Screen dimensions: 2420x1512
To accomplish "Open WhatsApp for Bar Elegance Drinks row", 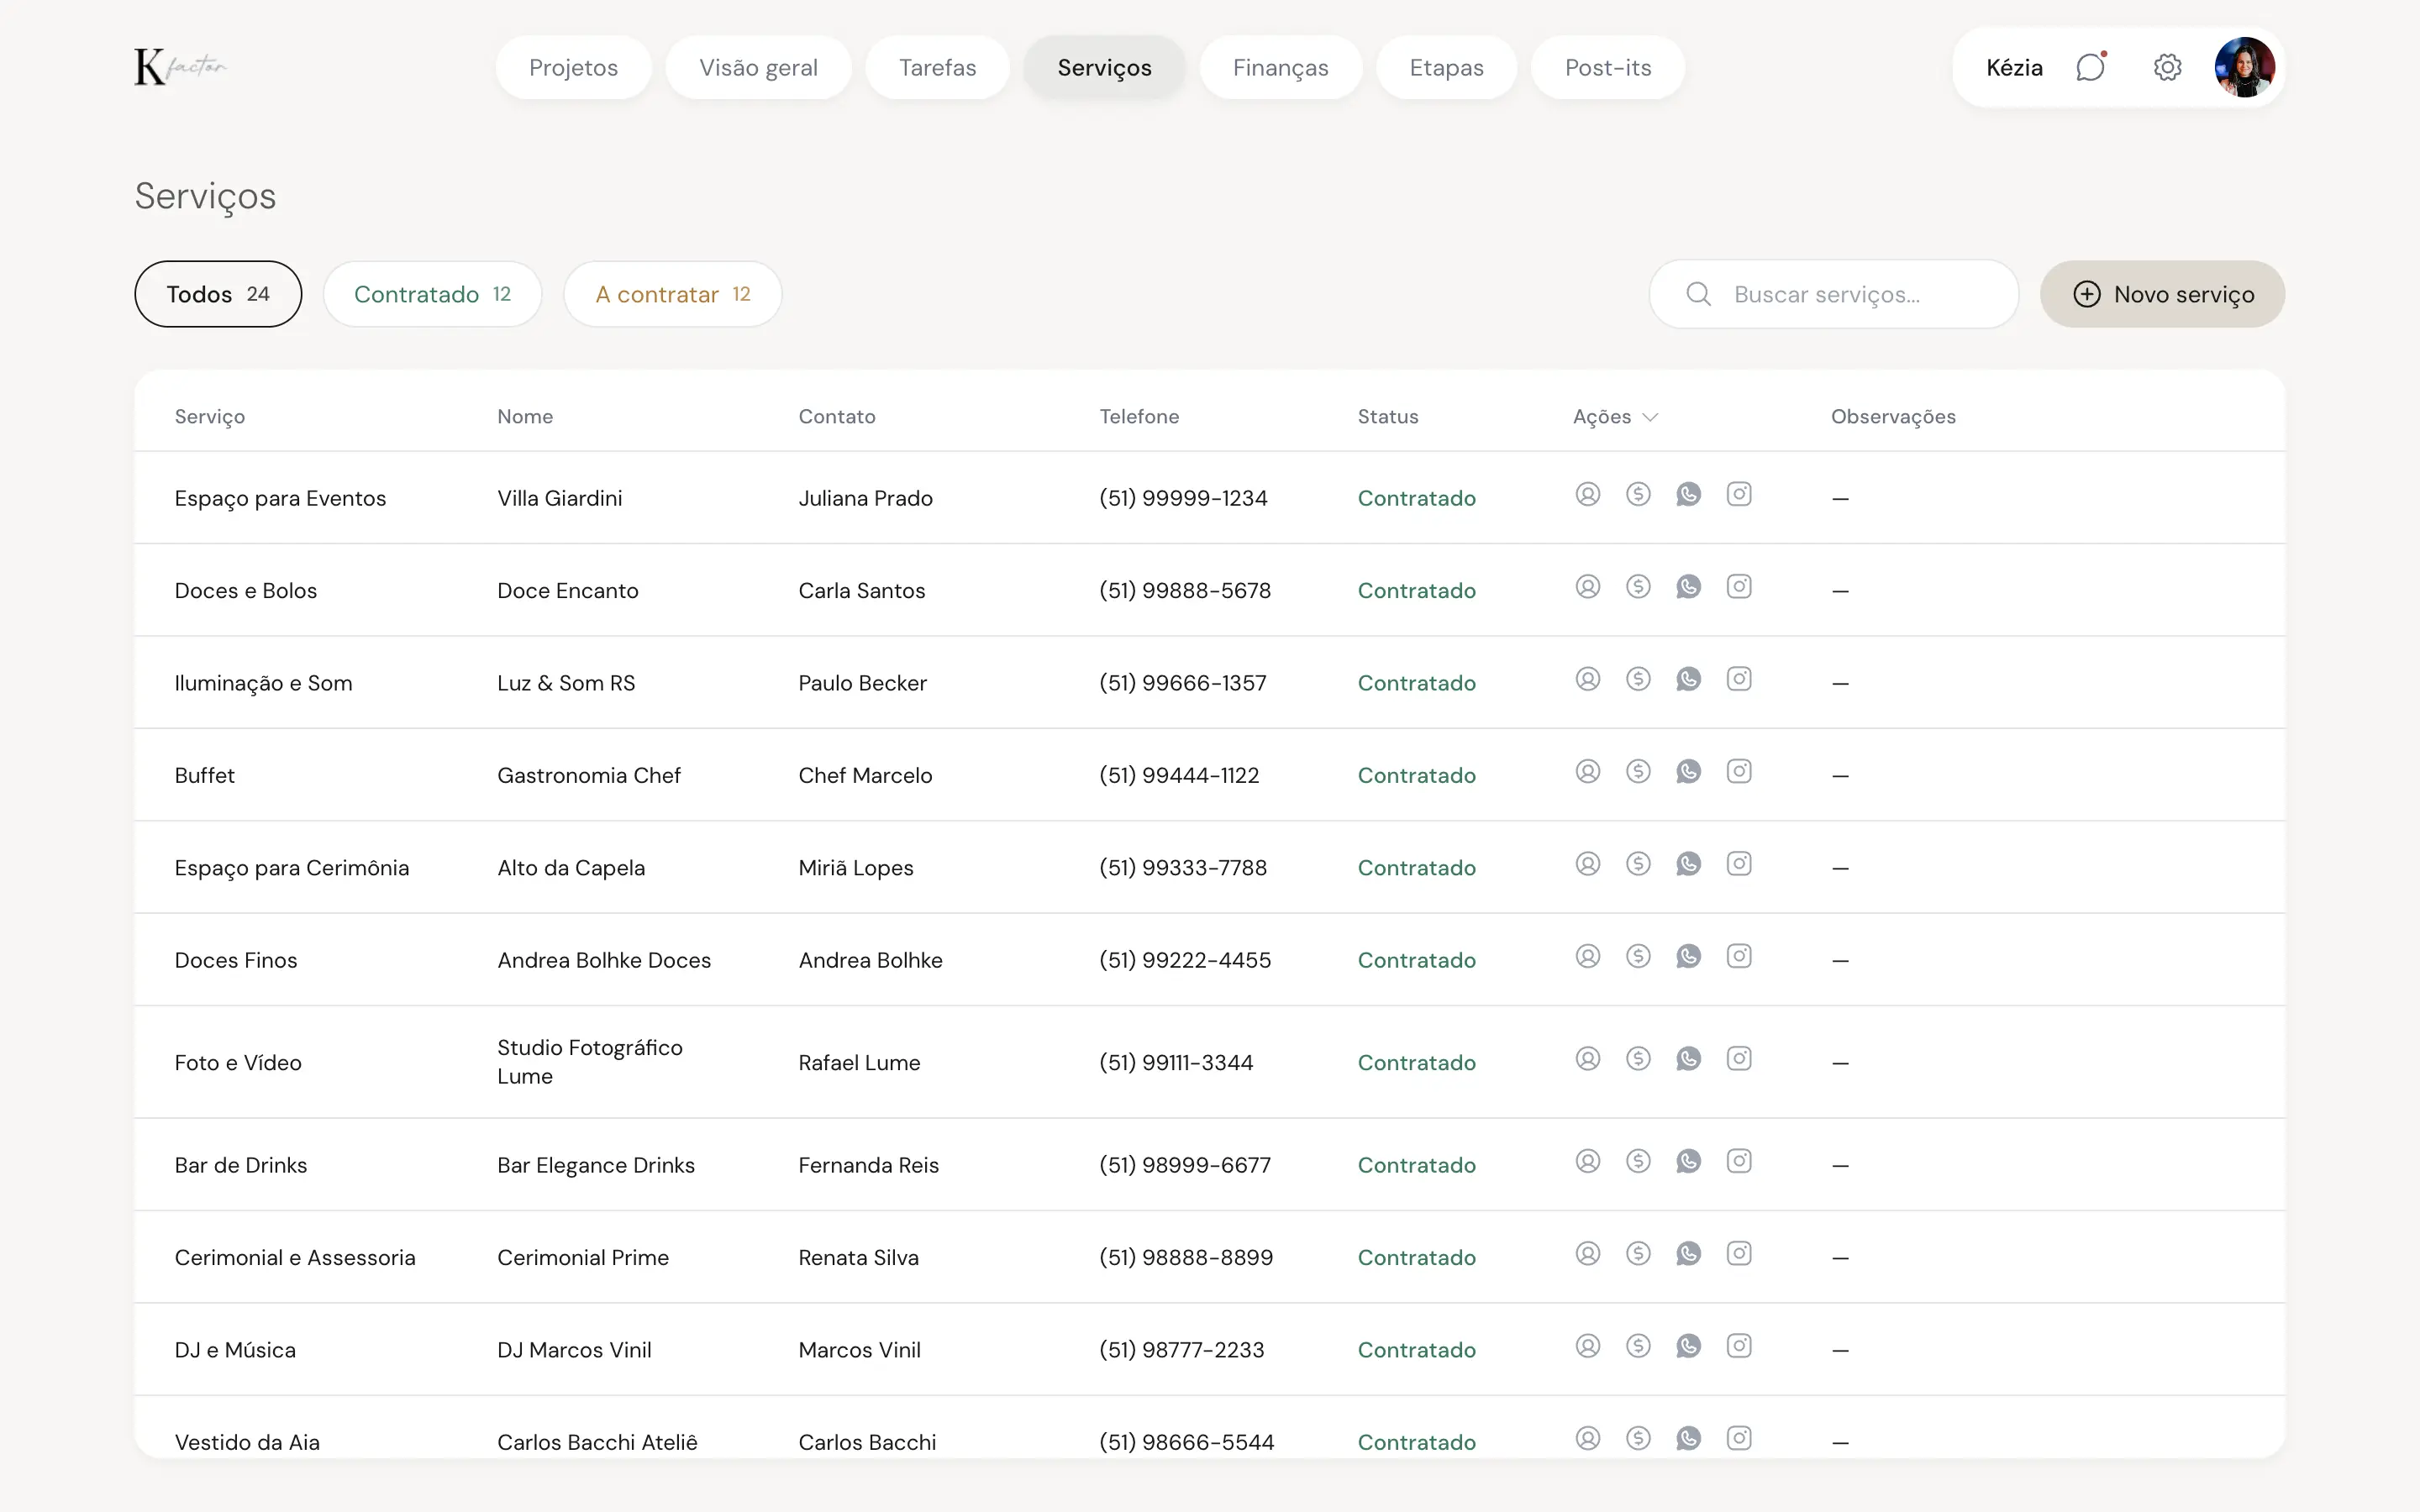I will pyautogui.click(x=1688, y=1161).
